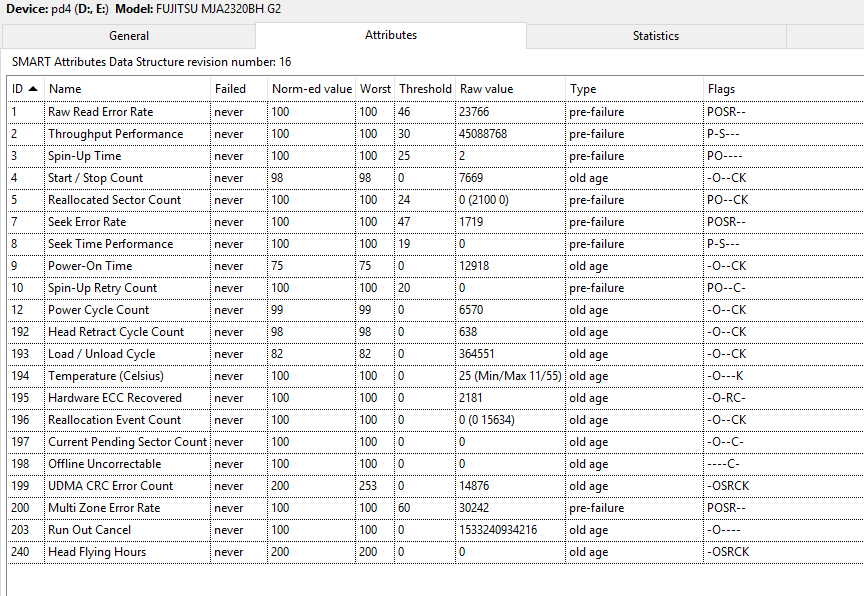This screenshot has height=596, width=864.
Task: Select the Seek Time Performance row
Action: 436,244
